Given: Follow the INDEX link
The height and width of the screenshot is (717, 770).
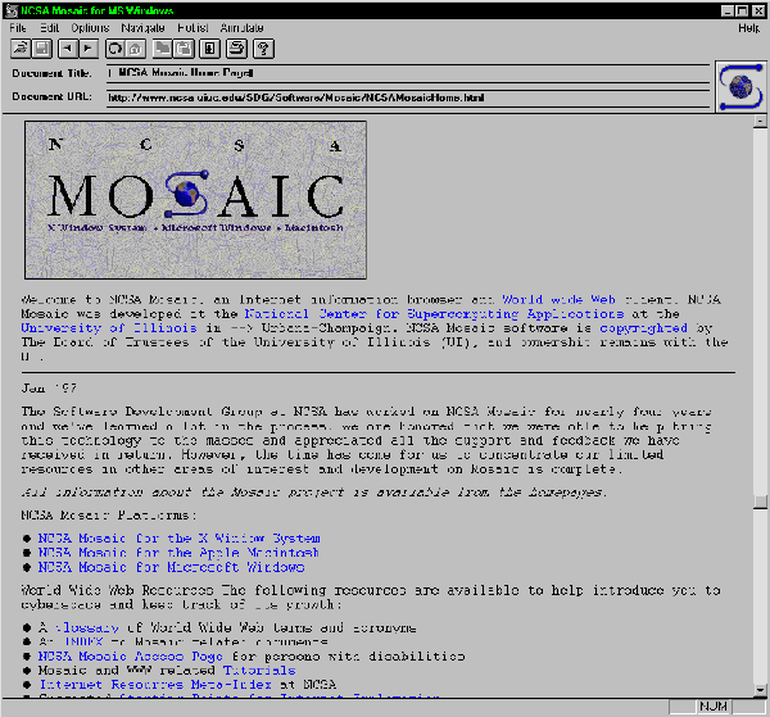Looking at the screenshot, I should coord(84,642).
